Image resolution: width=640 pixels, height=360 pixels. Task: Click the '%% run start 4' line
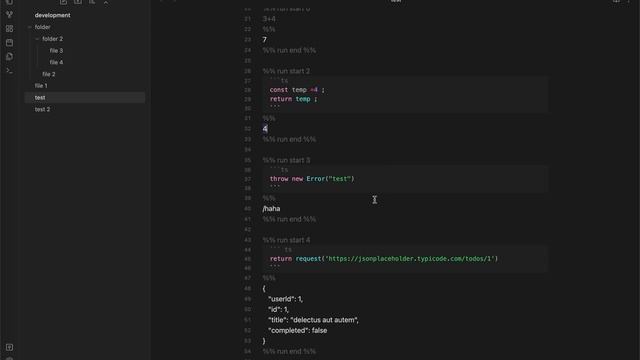286,240
